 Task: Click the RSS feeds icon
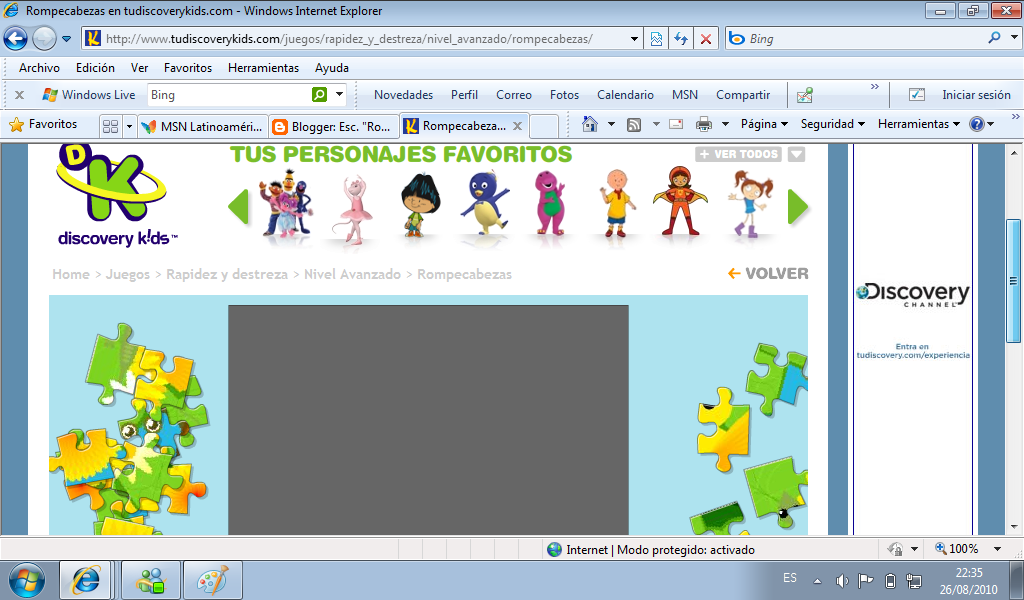pos(633,124)
